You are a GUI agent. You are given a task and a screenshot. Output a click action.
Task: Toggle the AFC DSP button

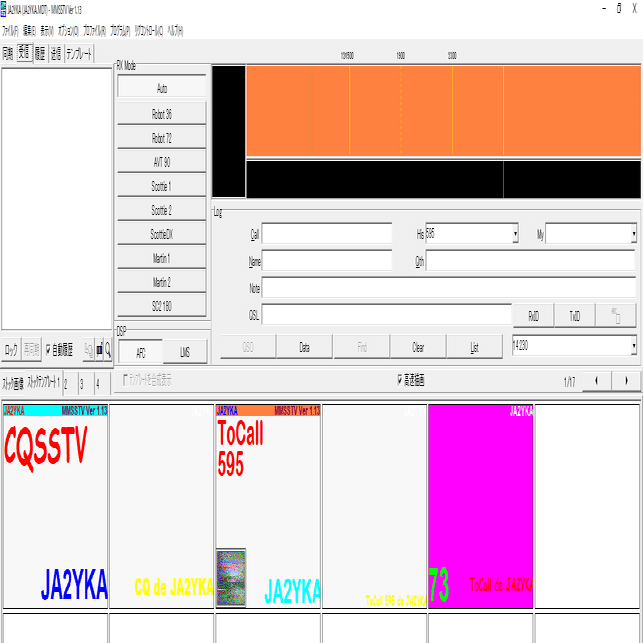(141, 352)
